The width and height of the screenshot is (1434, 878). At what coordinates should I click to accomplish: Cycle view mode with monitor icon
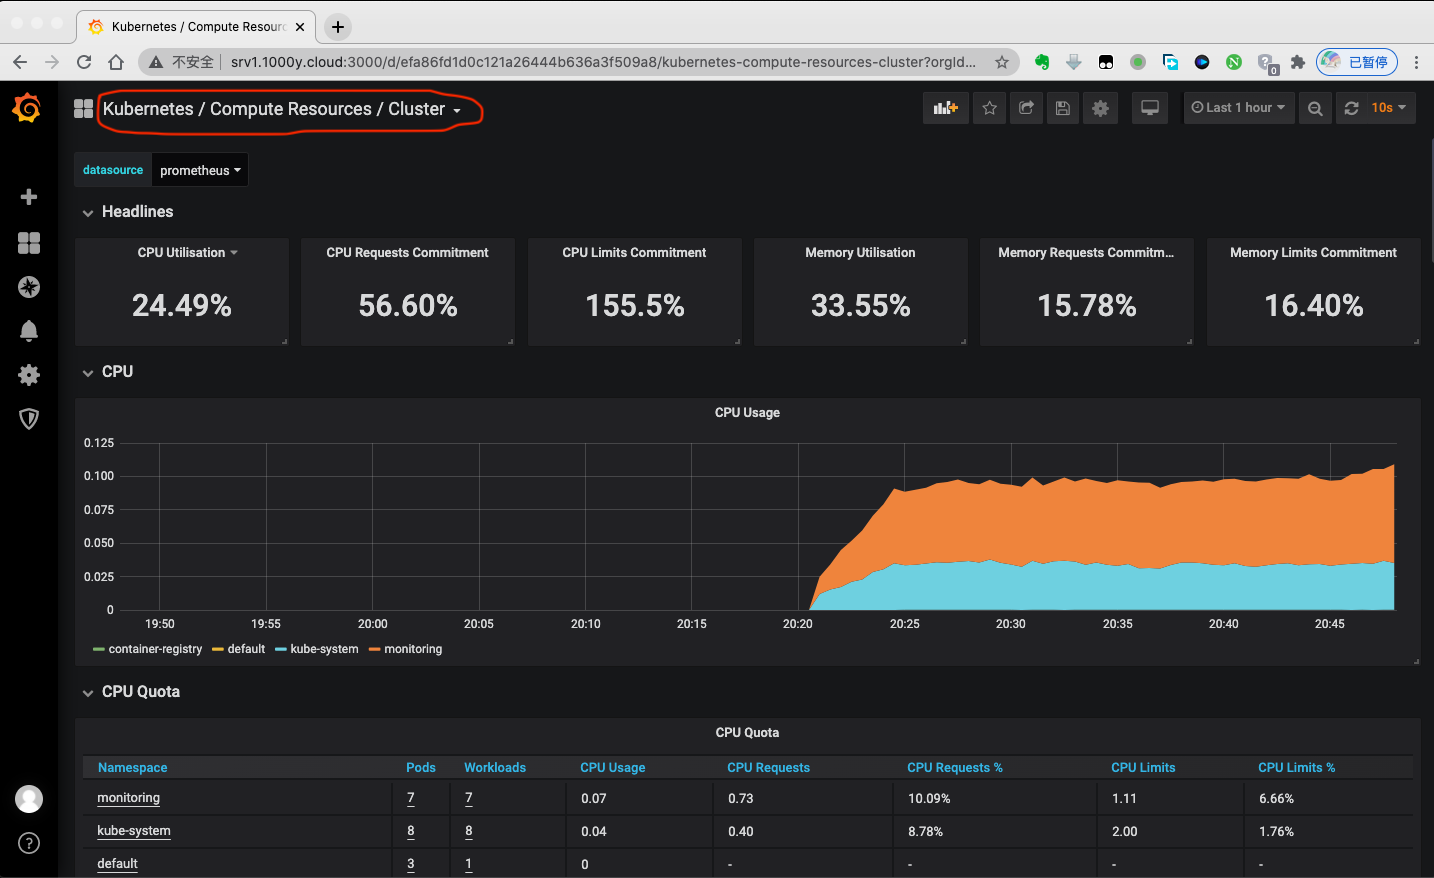point(1150,108)
